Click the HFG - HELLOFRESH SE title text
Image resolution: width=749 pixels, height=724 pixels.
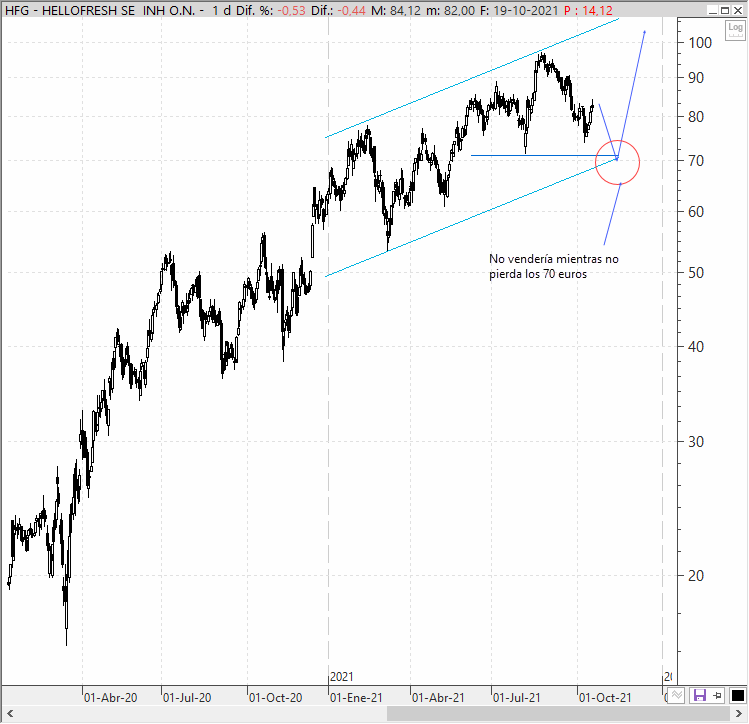click(x=70, y=10)
